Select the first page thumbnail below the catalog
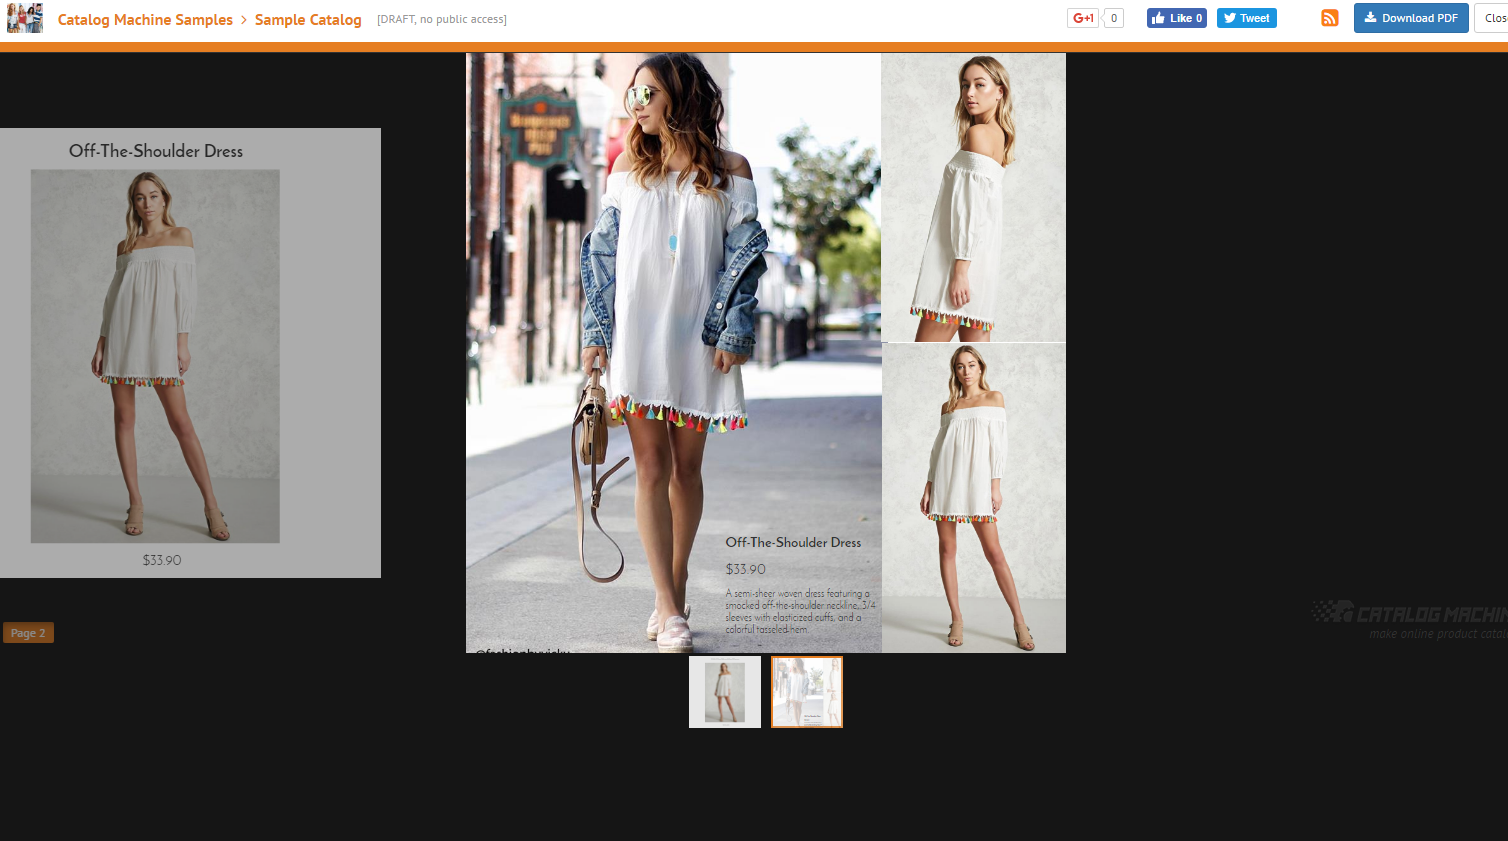This screenshot has width=1508, height=841. coord(724,691)
